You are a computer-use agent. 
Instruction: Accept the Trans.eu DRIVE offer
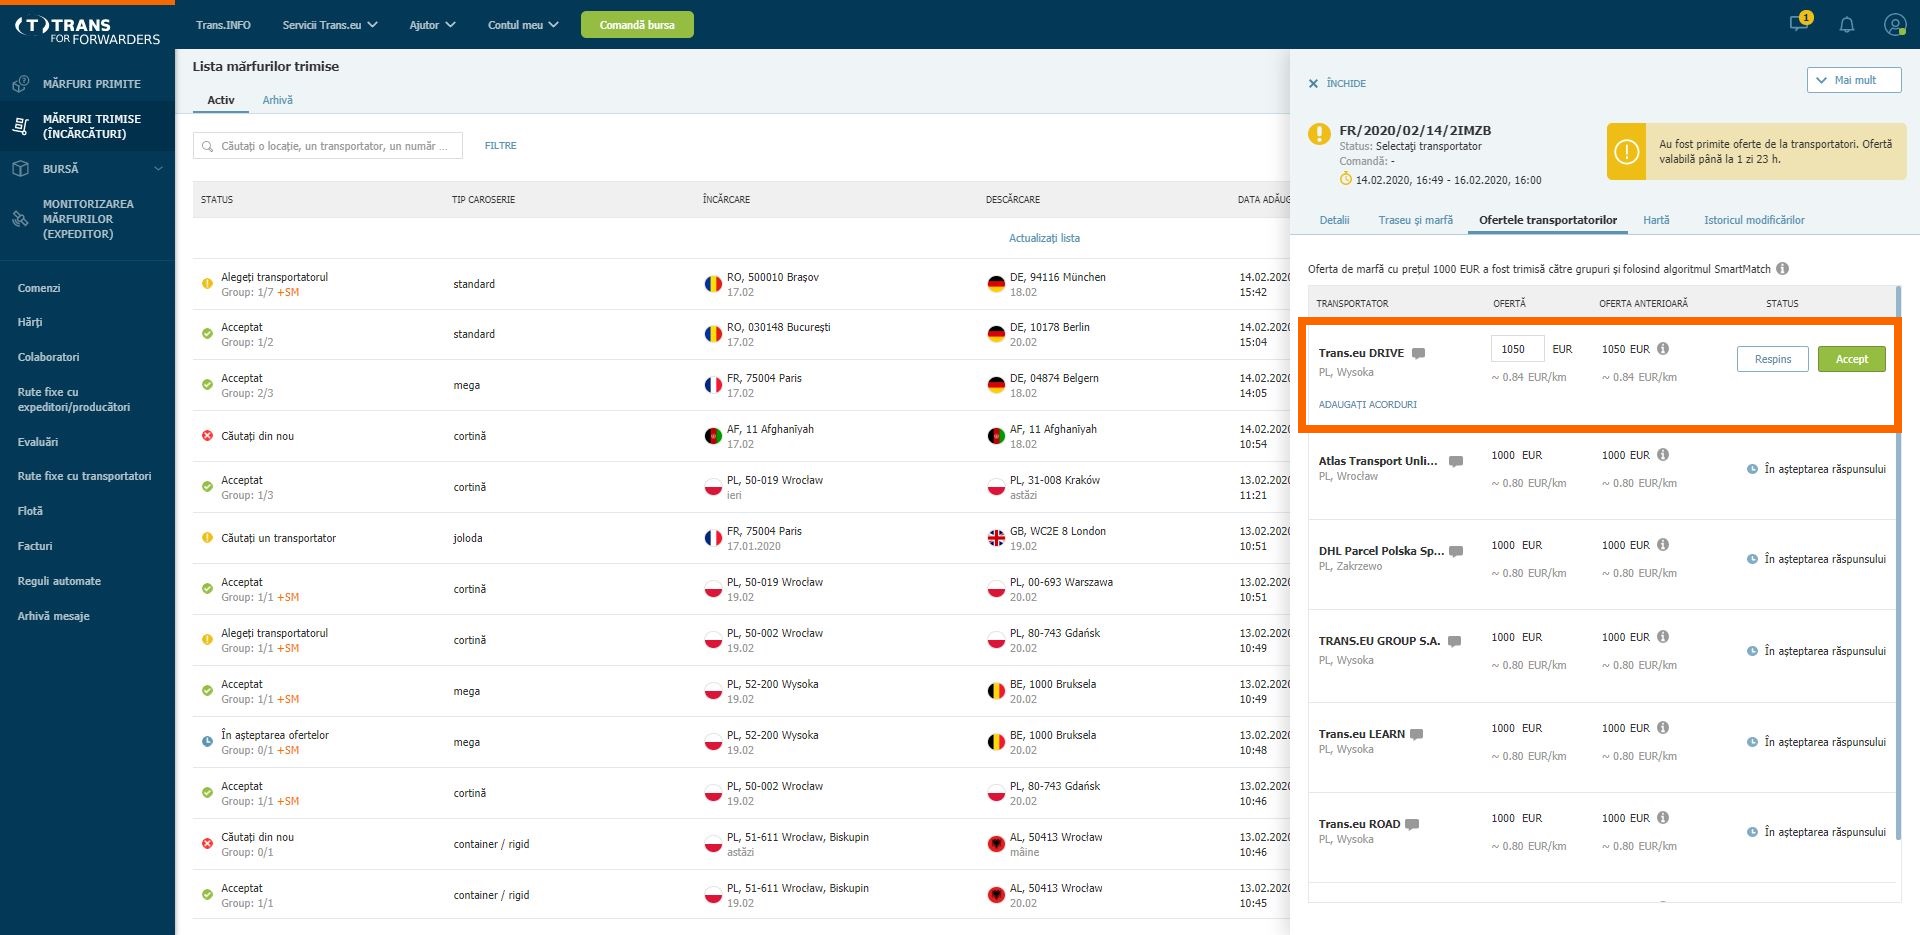pyautogui.click(x=1851, y=359)
